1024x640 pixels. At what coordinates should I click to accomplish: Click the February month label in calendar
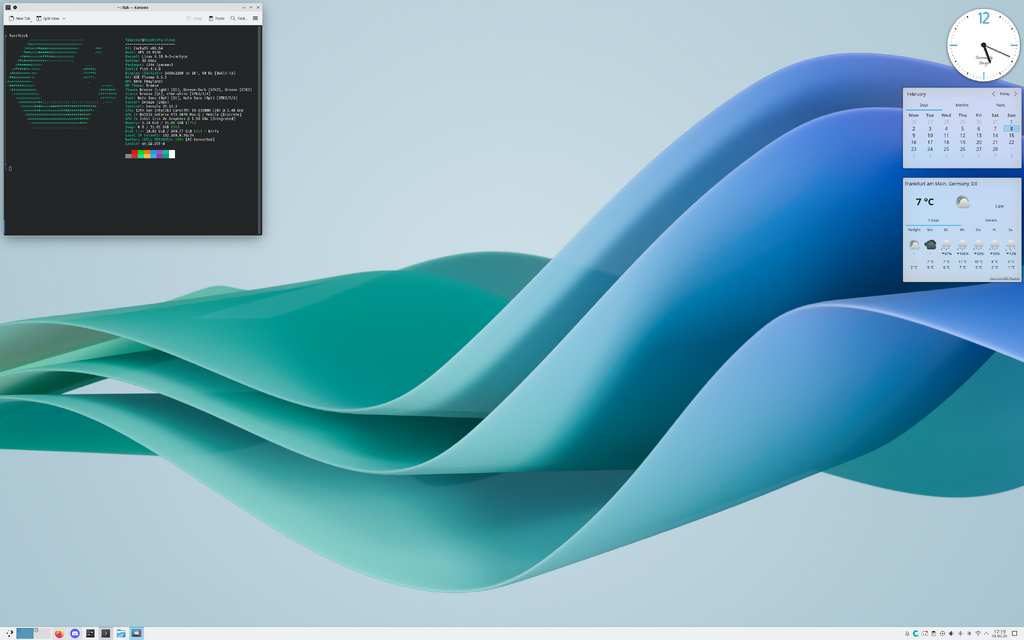point(916,94)
